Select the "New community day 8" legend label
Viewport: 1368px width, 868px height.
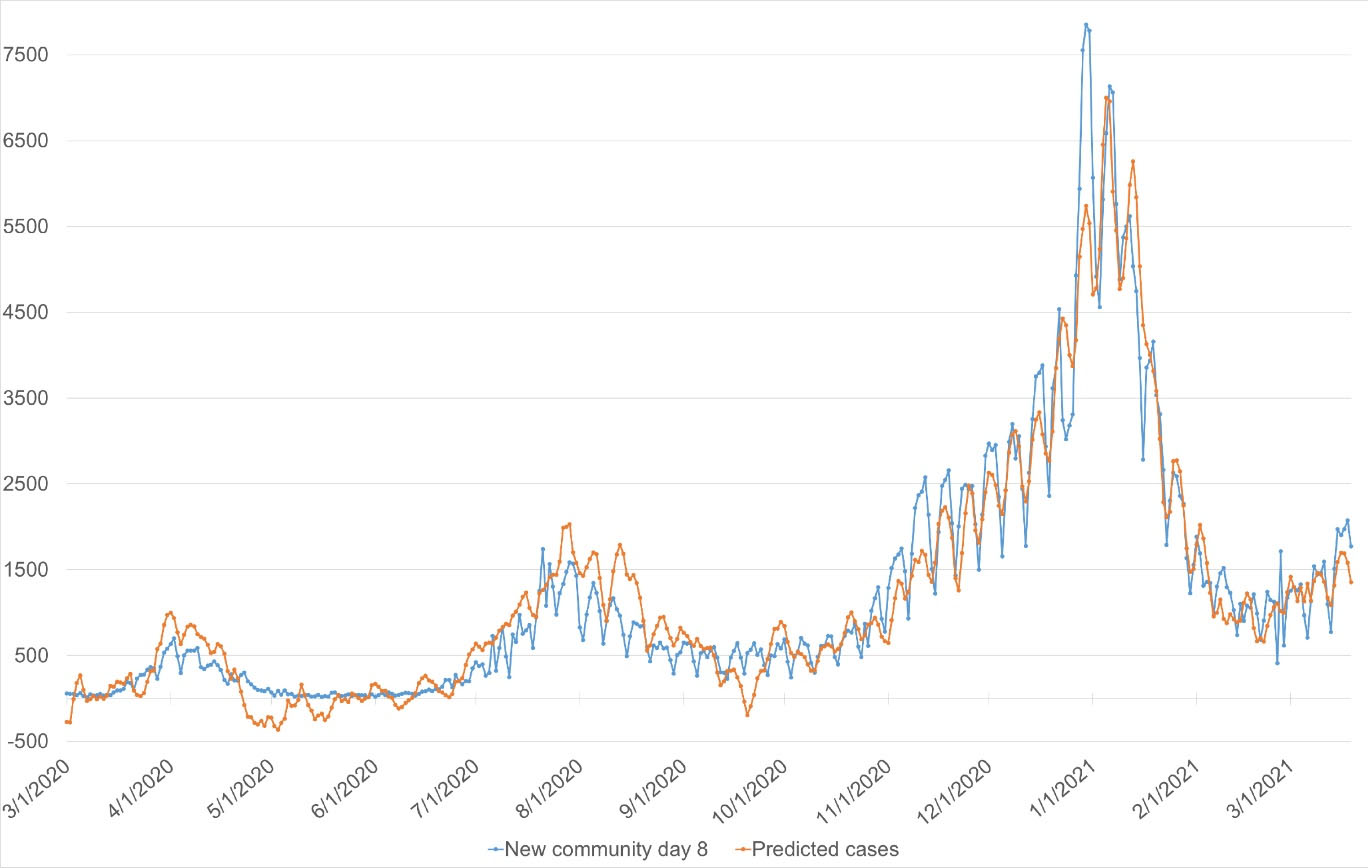(606, 850)
